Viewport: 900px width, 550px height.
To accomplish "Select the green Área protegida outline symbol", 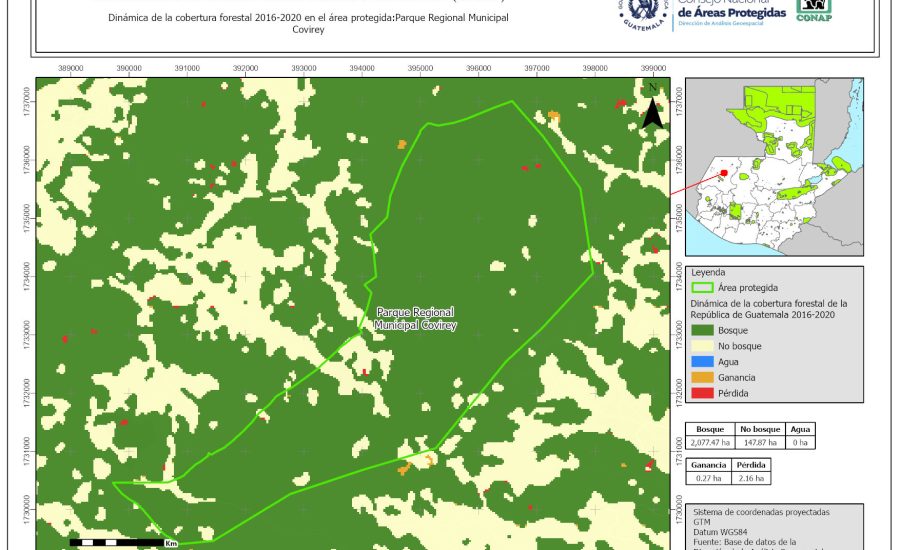I will 702,287.
